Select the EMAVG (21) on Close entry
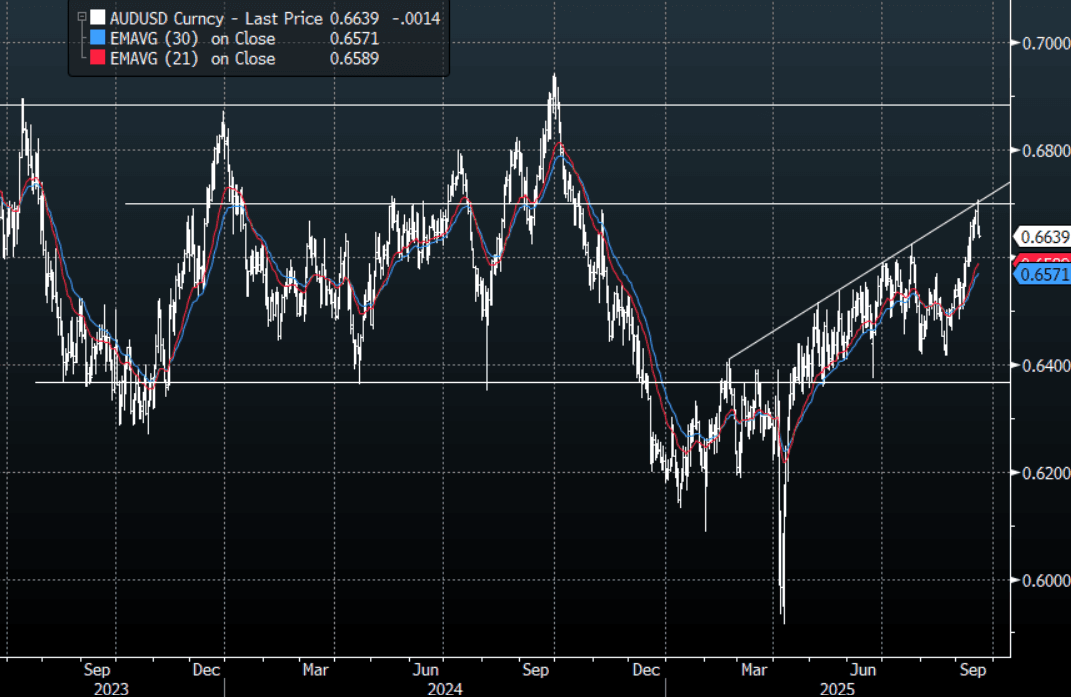 point(192,59)
